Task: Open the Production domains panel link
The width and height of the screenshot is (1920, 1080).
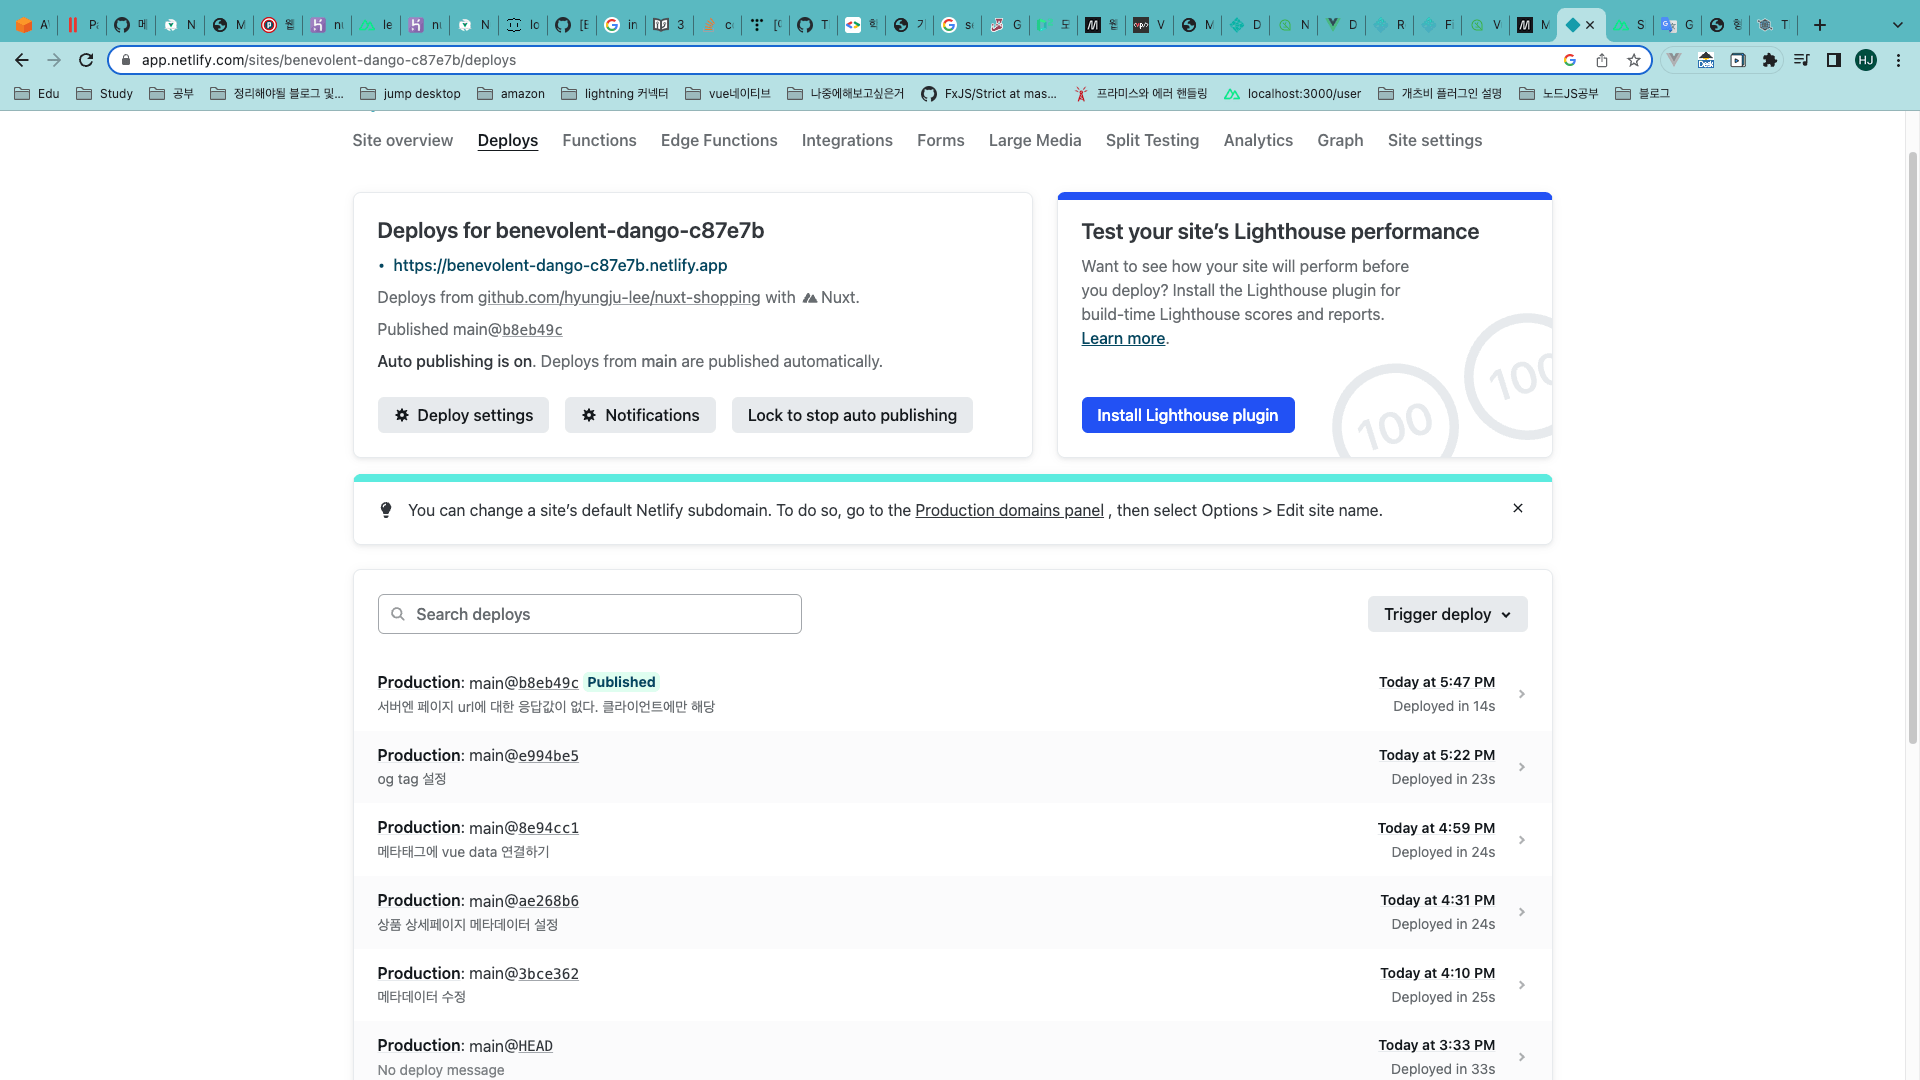Action: tap(1009, 510)
